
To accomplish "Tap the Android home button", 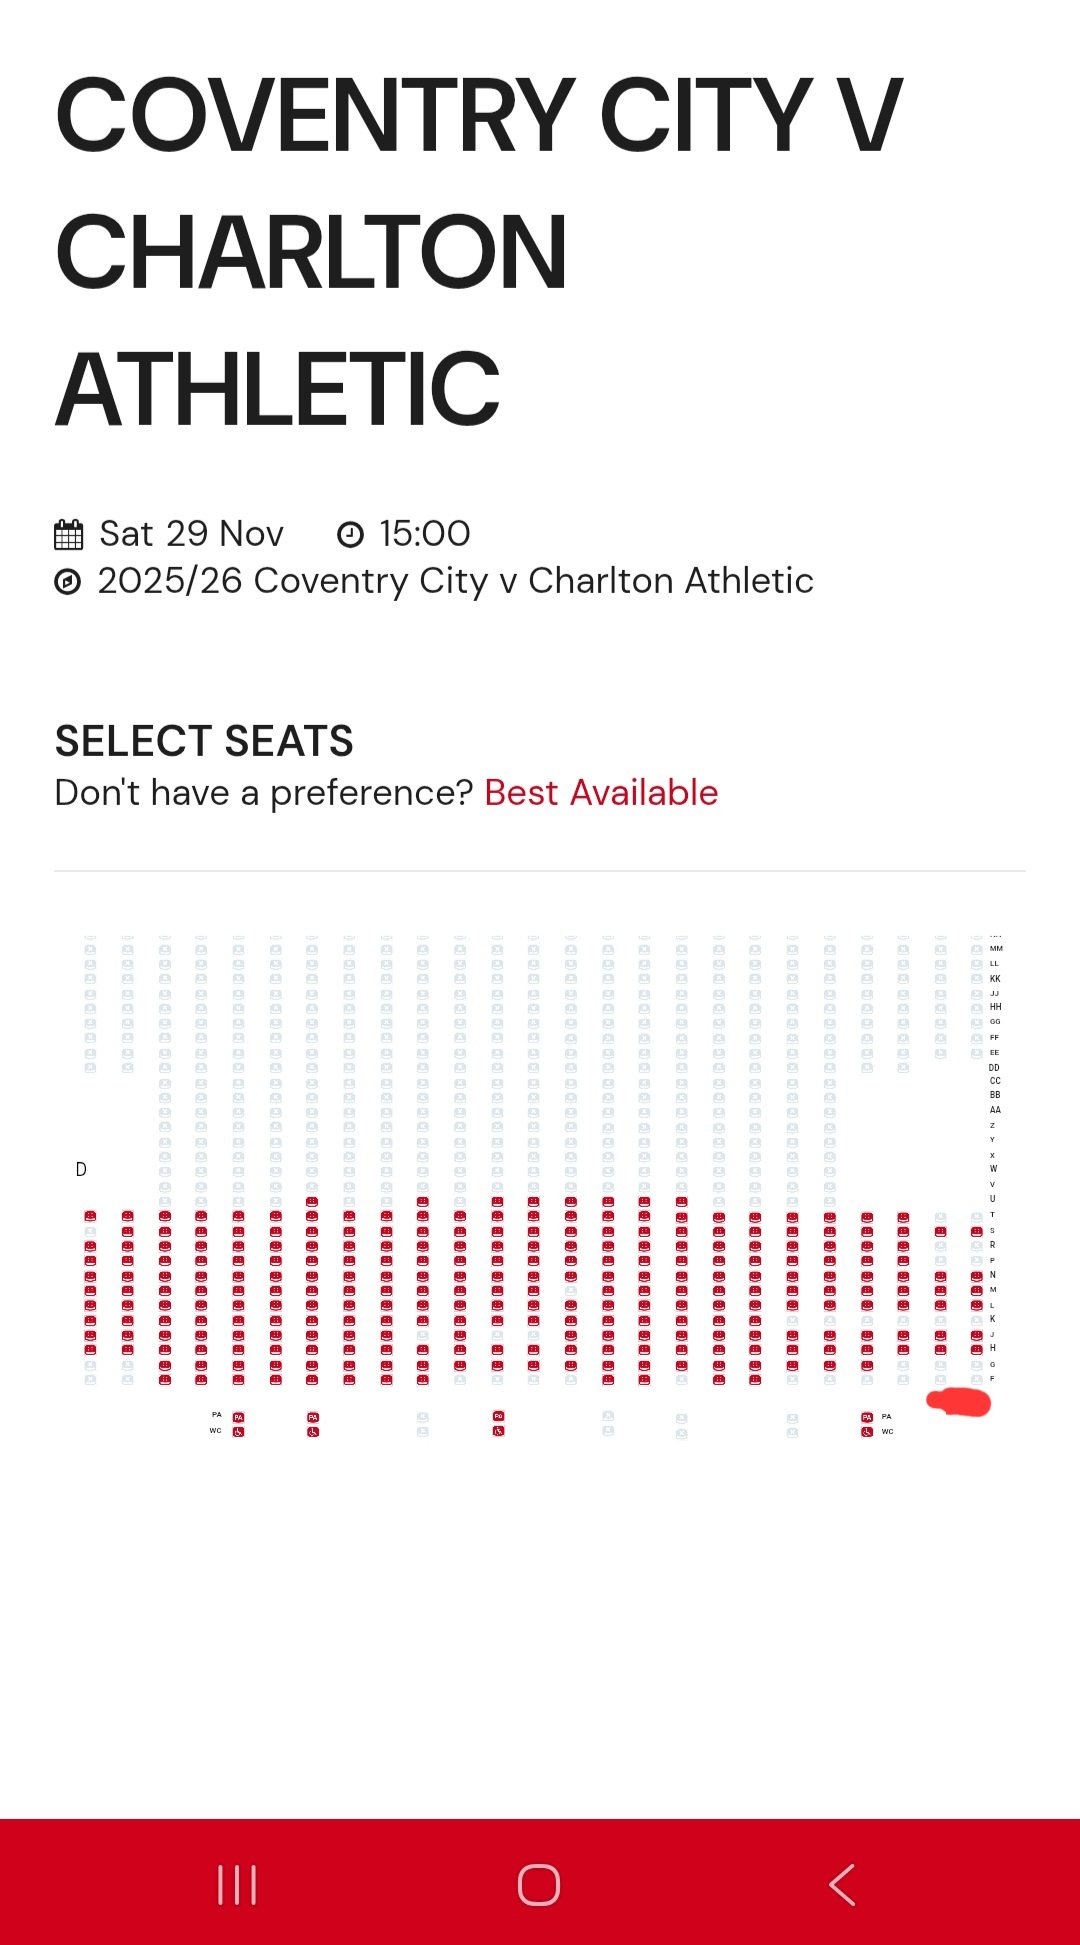I will coord(539,1885).
